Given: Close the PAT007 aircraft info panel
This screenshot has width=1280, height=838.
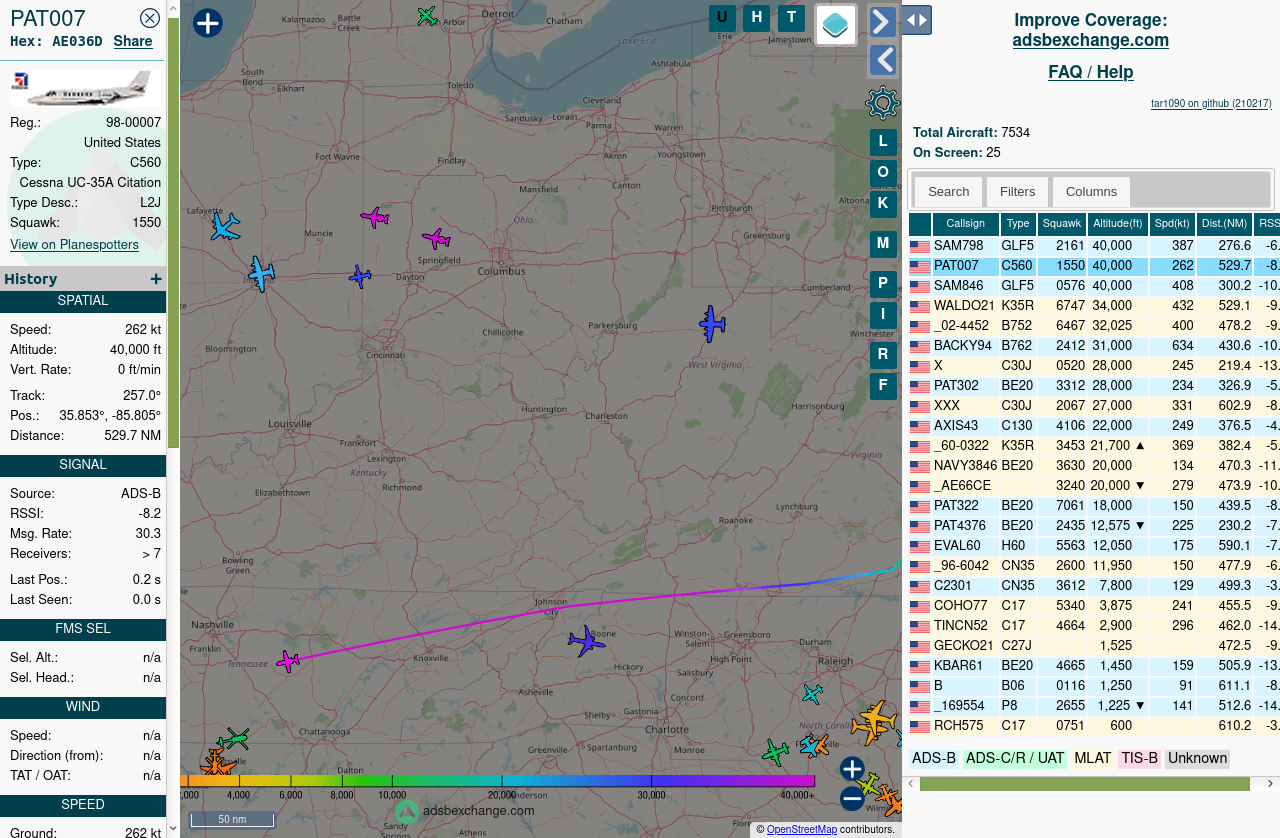Looking at the screenshot, I should [150, 18].
